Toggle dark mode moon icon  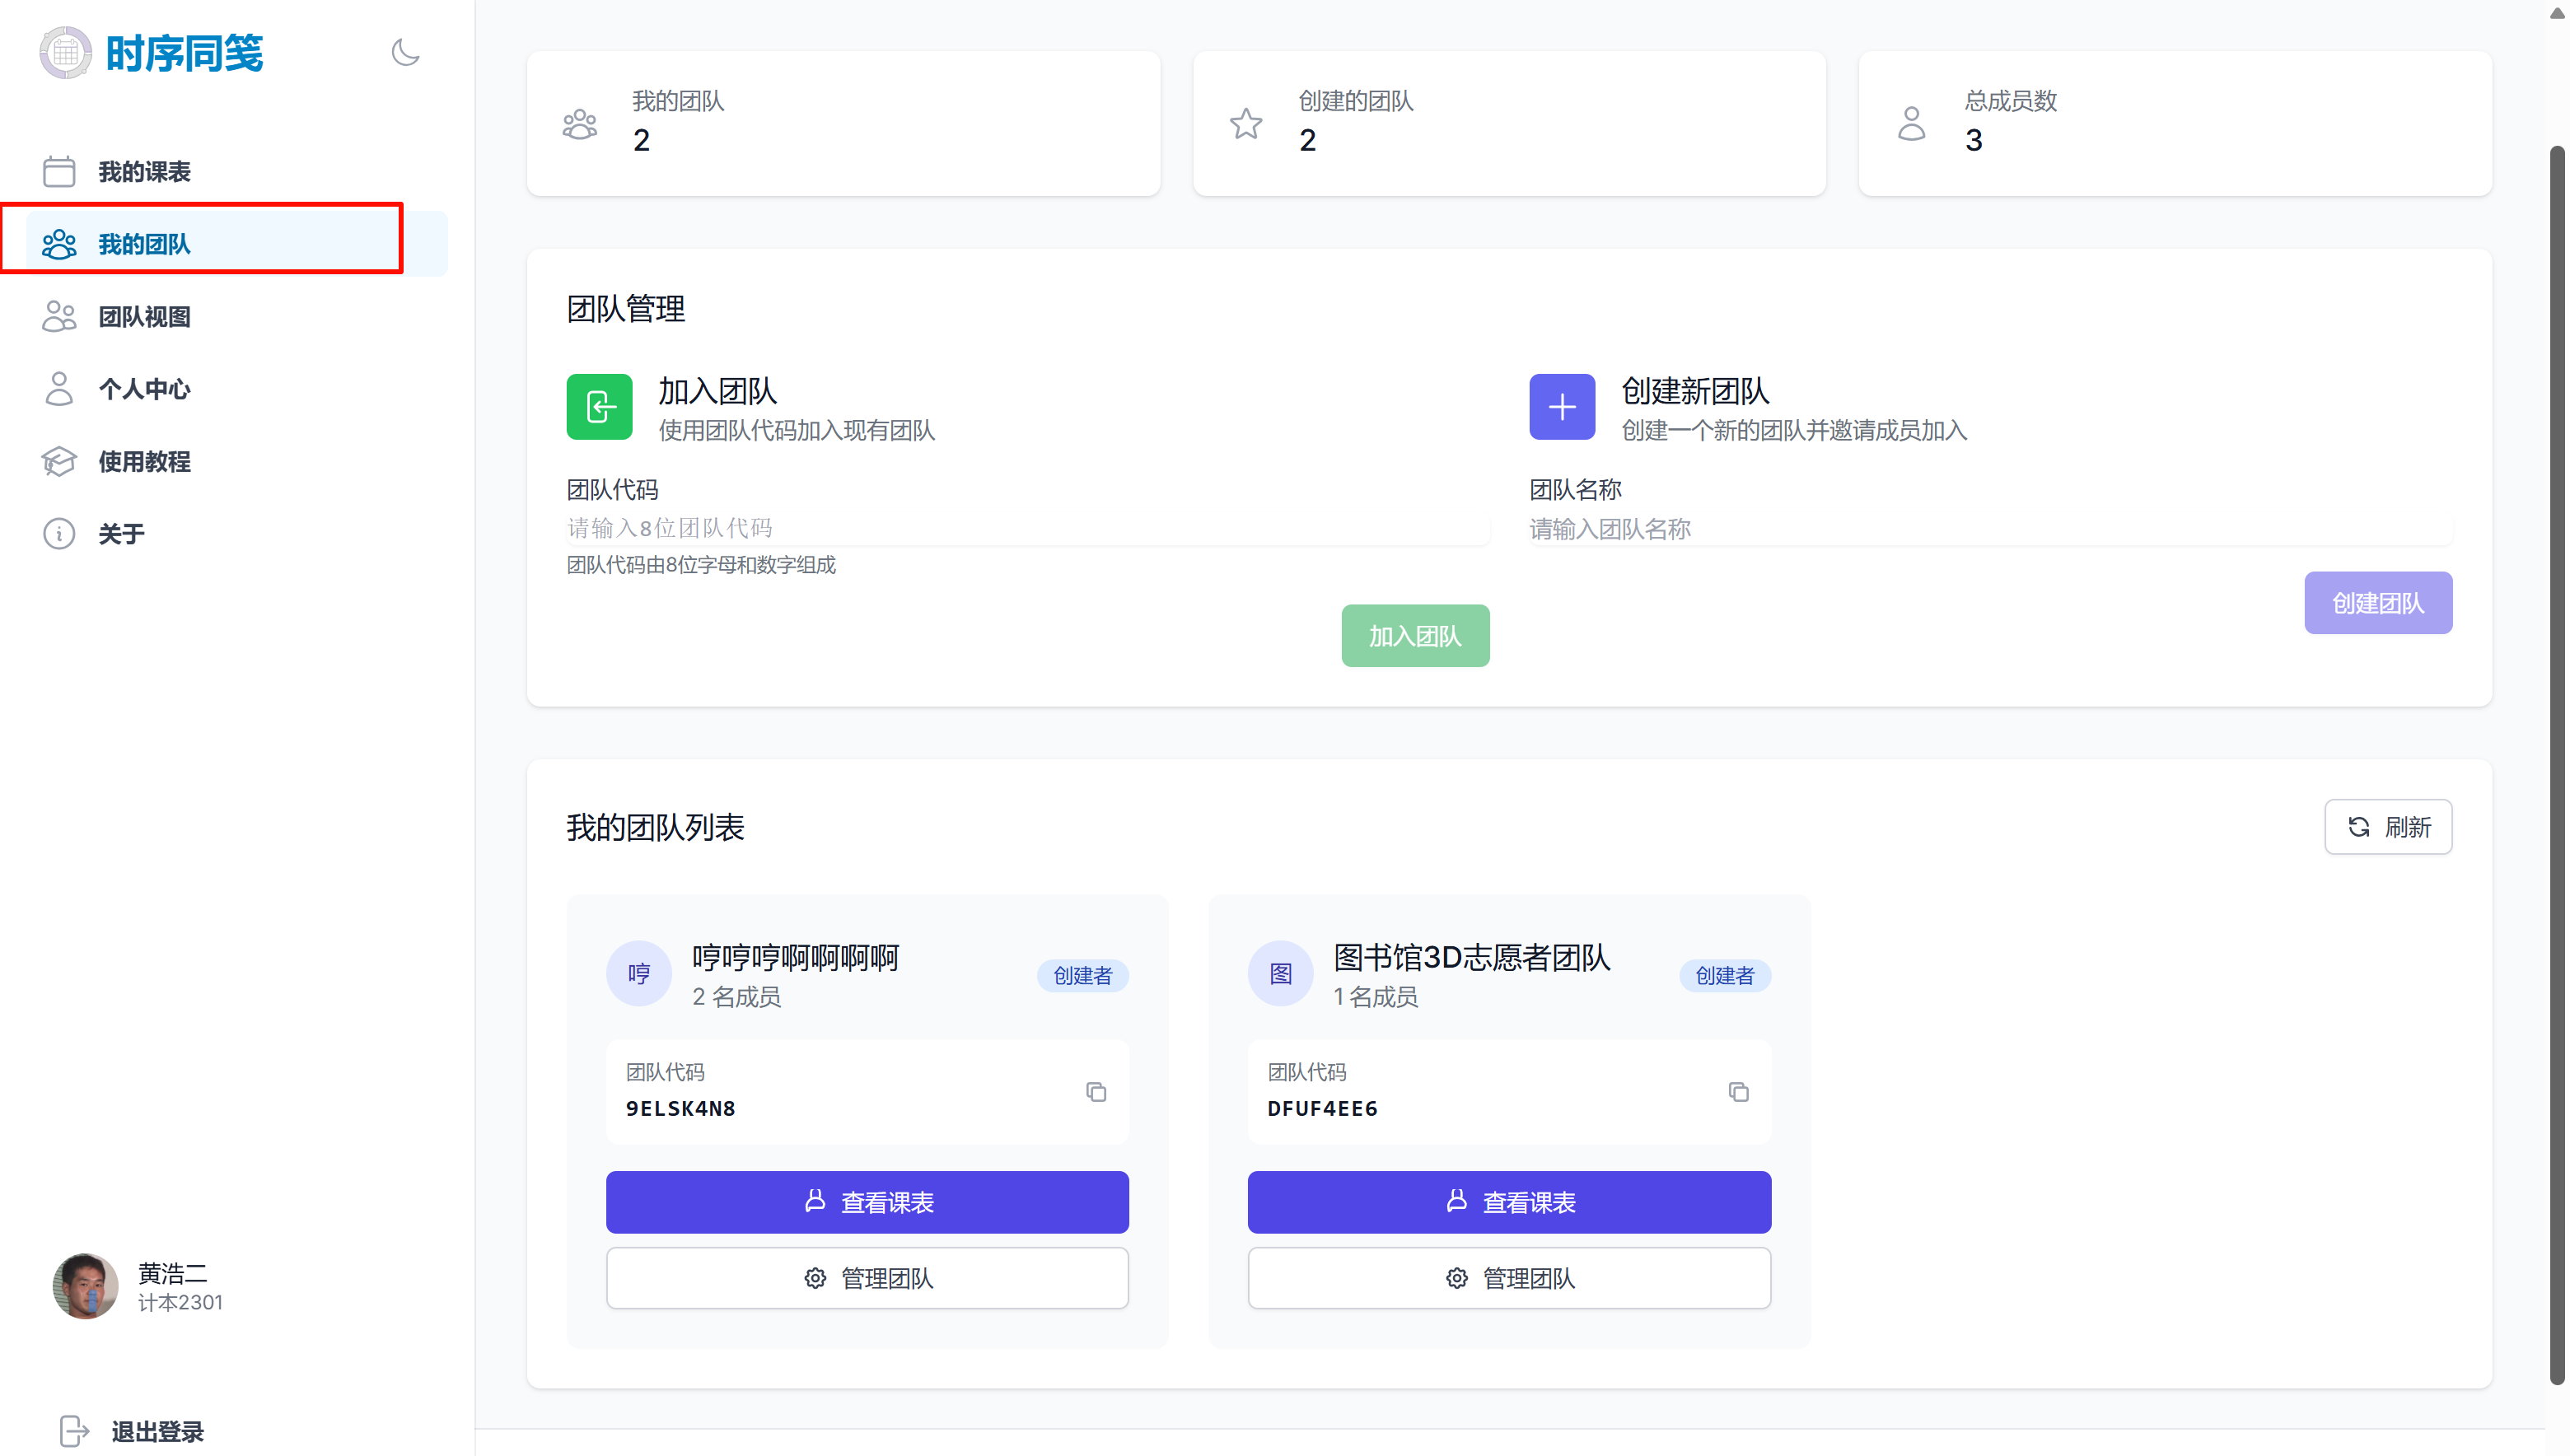click(x=405, y=52)
